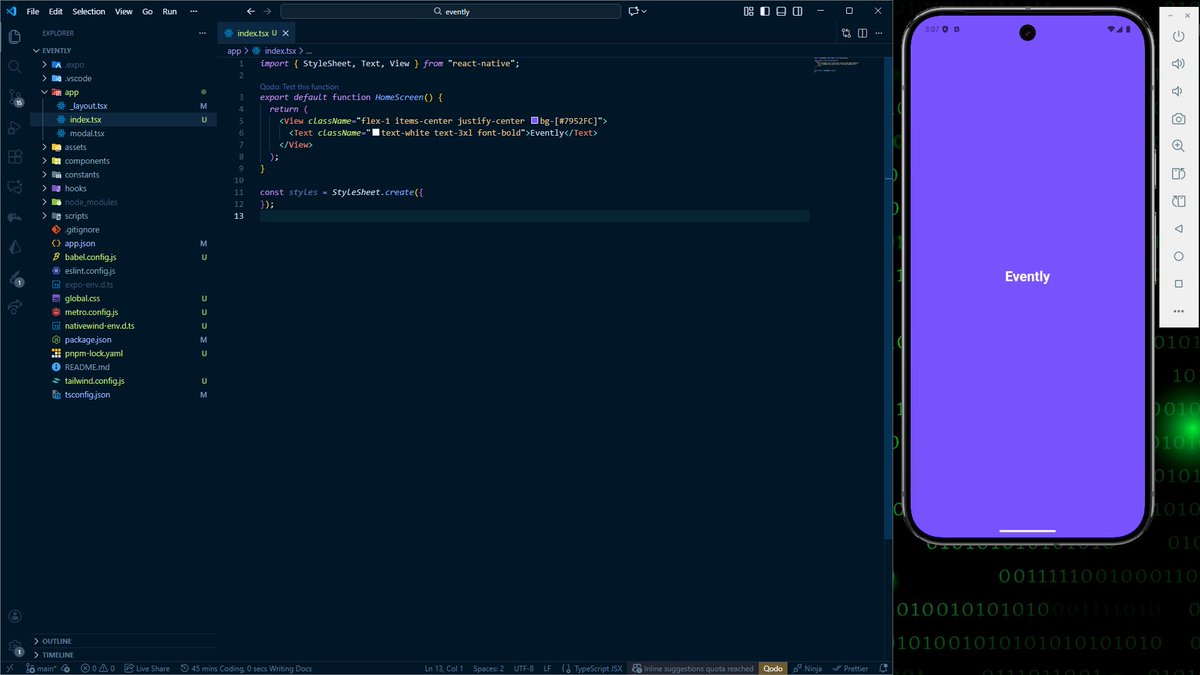
Task: Take an emulator screenshot with the camera icon
Action: 1178,119
